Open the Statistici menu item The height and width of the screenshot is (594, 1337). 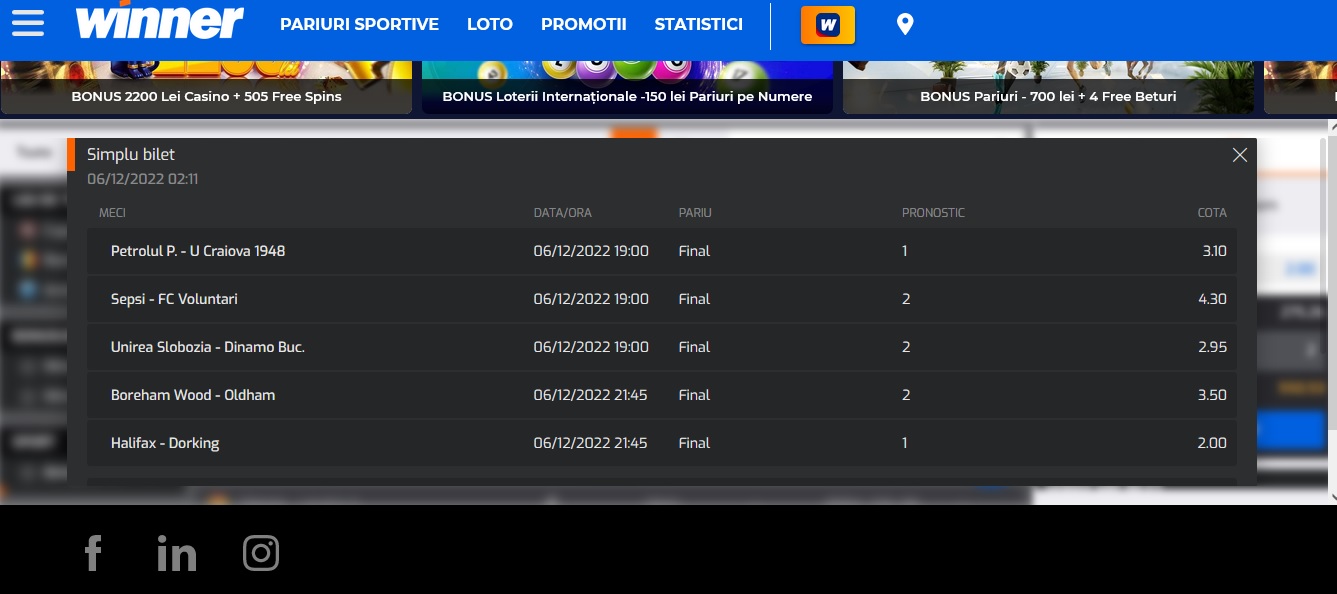tap(698, 25)
